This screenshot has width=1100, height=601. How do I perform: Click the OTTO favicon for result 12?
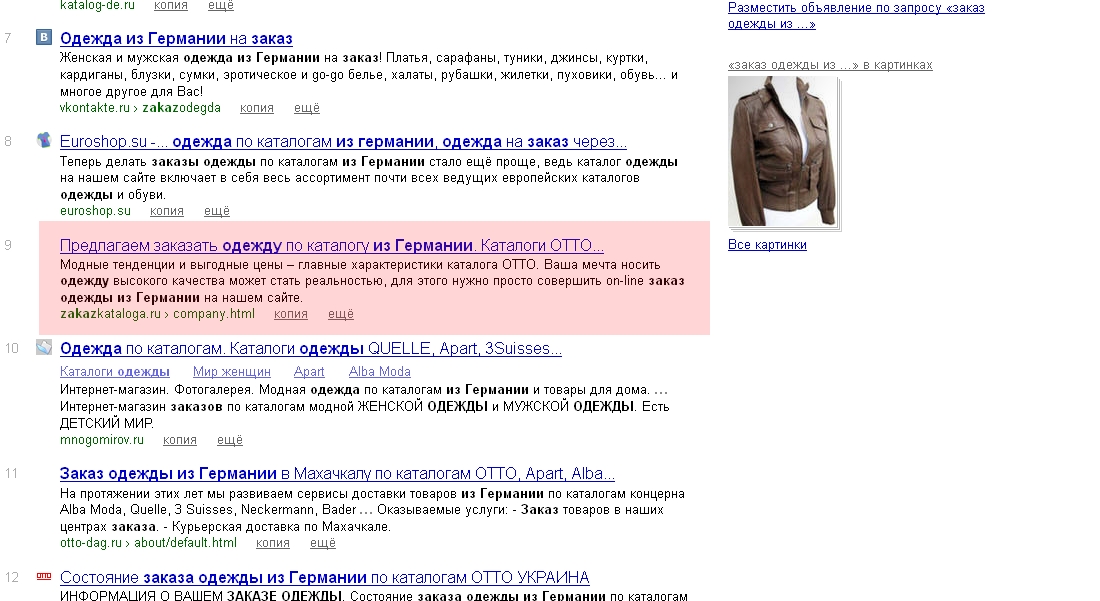click(x=44, y=576)
